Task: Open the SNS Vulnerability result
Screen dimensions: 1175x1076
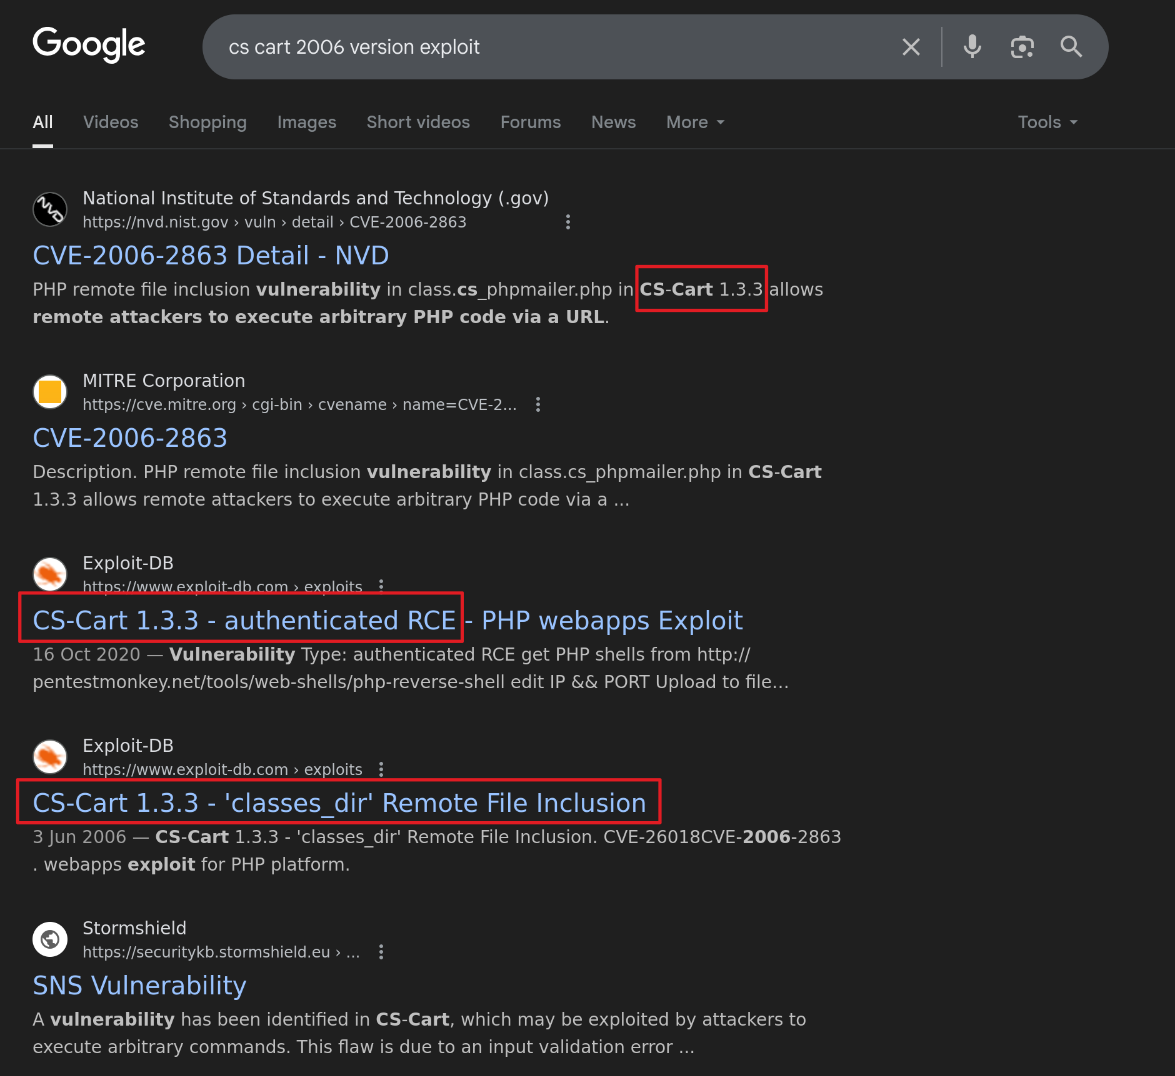Action: tap(139, 986)
